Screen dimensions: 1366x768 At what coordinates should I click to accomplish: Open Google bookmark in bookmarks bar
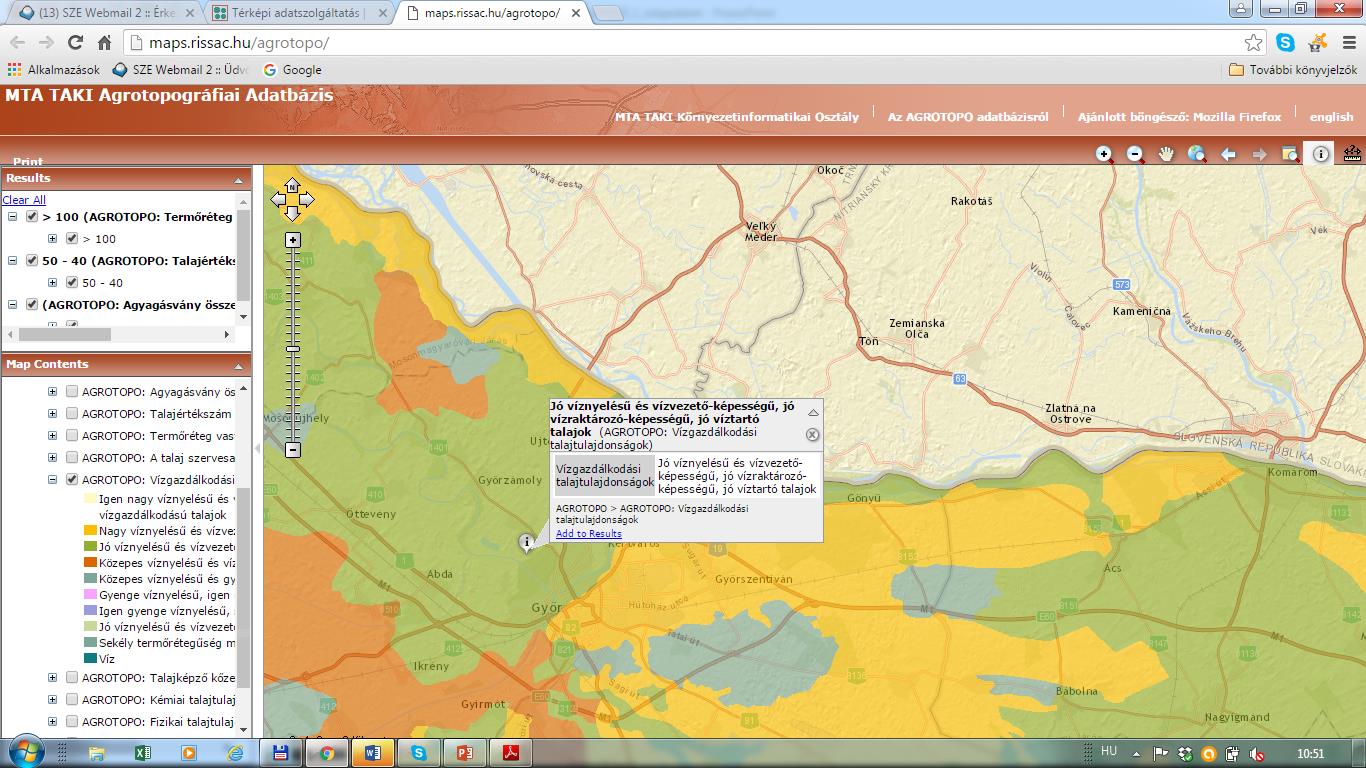(x=292, y=70)
